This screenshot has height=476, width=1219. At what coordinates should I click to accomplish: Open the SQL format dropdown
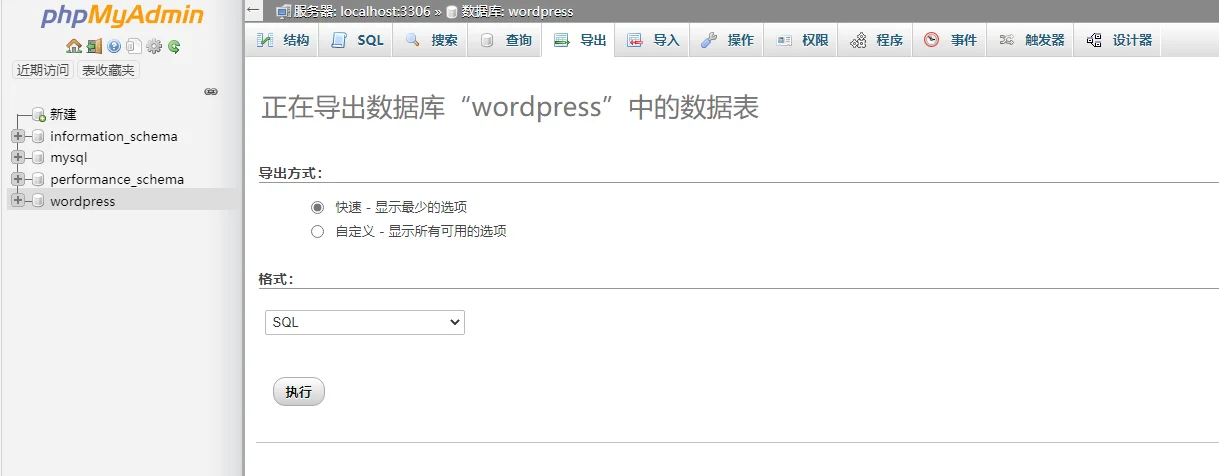(x=365, y=323)
